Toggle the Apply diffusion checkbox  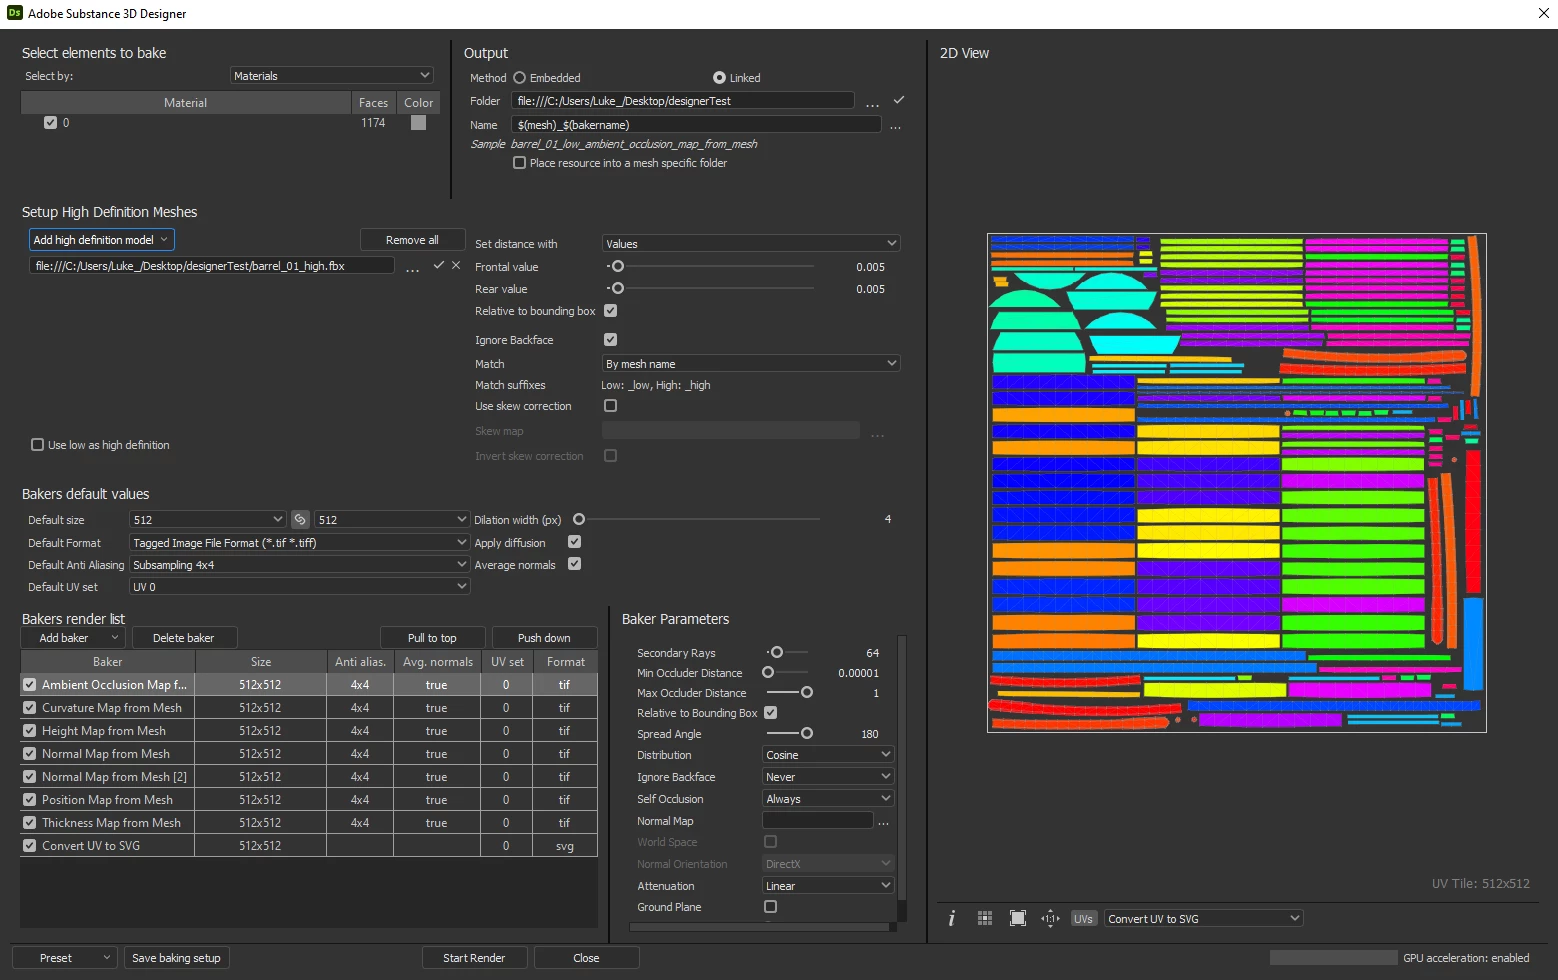pos(575,542)
